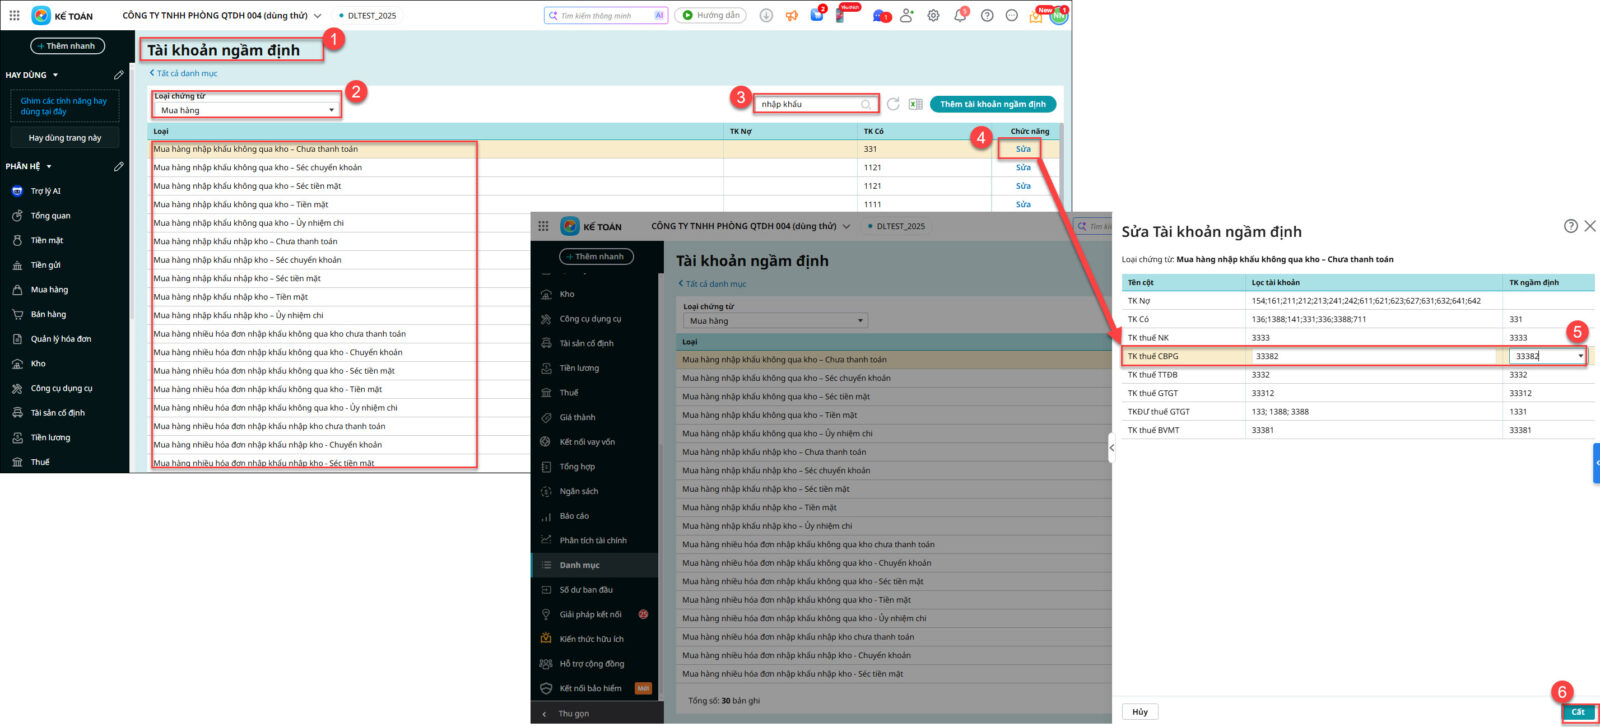
Task: Click Sửa link on first table row
Action: pyautogui.click(x=1023, y=149)
